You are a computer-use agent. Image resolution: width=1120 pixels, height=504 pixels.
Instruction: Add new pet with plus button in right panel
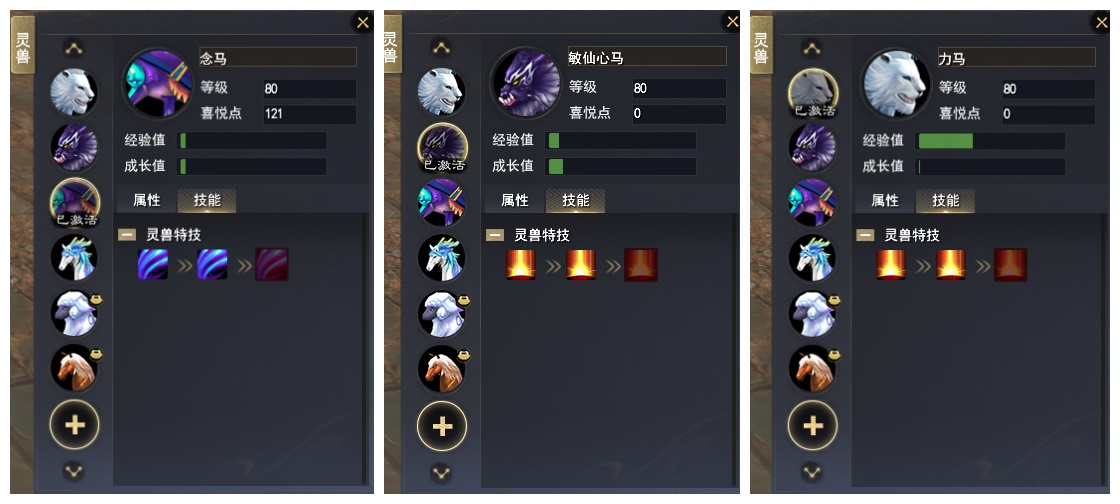(x=813, y=425)
